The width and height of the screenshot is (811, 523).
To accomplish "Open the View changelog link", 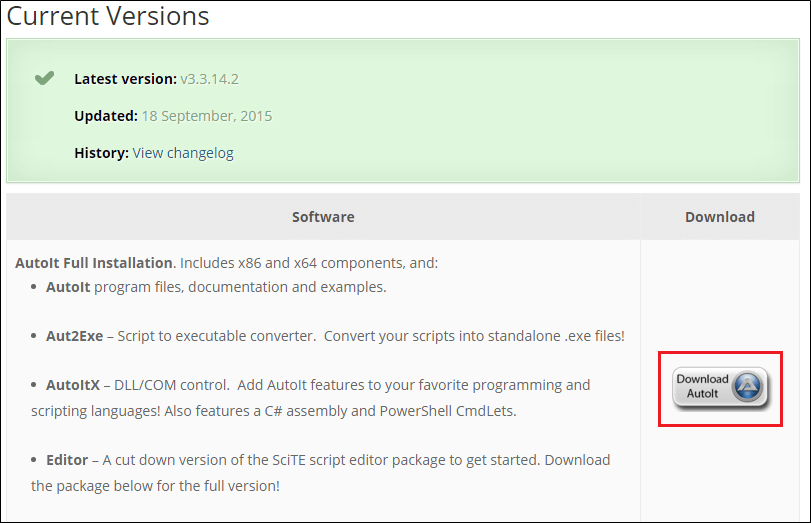I will (x=183, y=153).
